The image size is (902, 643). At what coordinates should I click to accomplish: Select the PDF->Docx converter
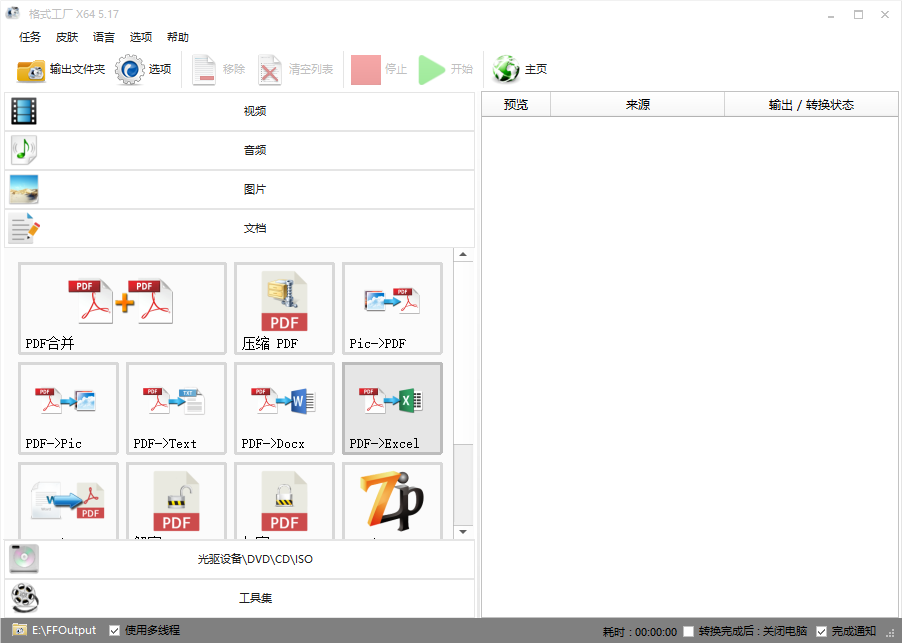[283, 408]
